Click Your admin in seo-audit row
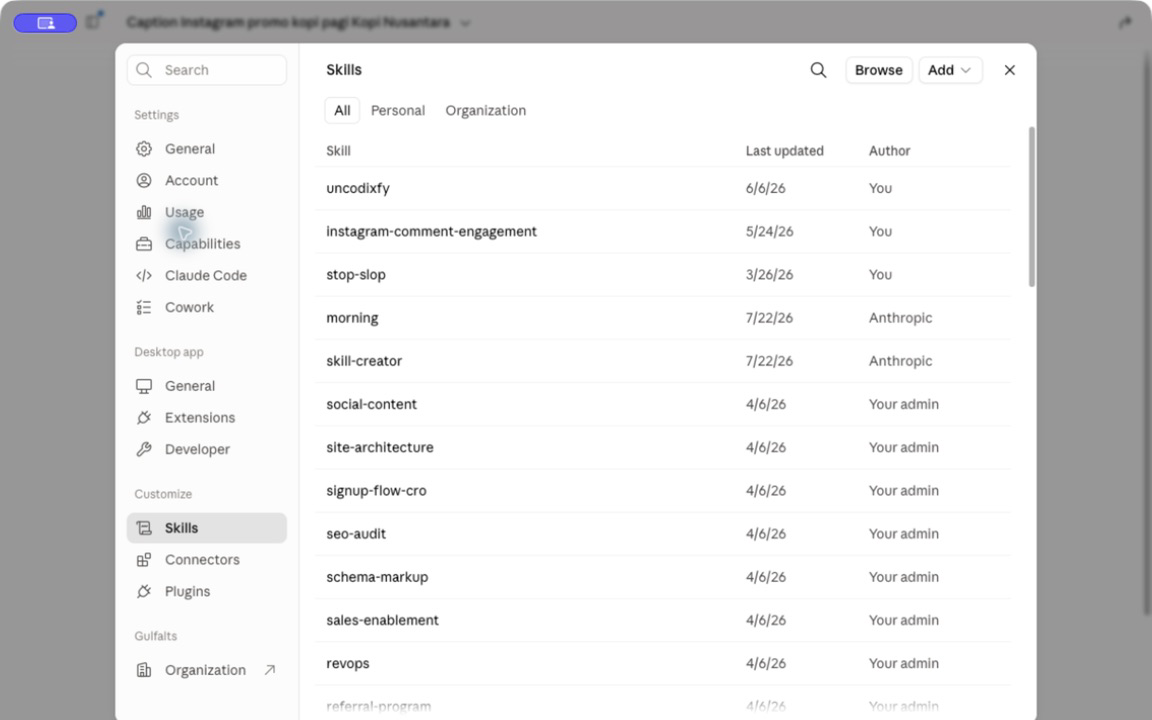Screen dimensions: 1152x720 pyautogui.click(x=904, y=534)
